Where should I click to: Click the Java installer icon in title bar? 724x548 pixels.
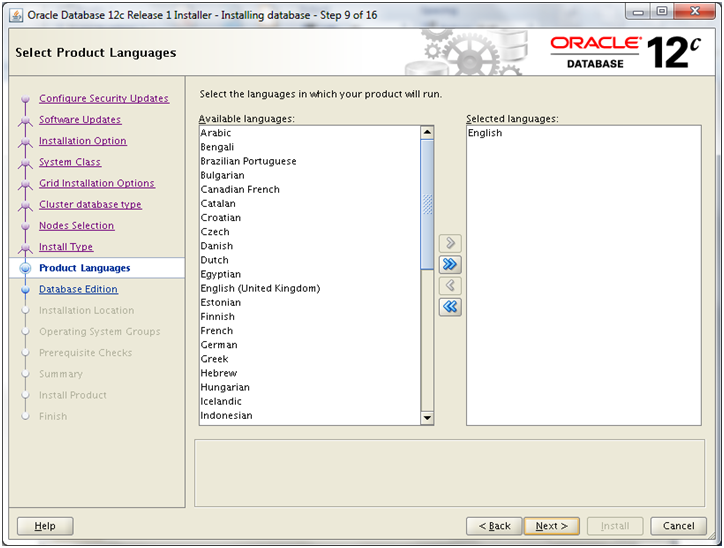[16, 15]
